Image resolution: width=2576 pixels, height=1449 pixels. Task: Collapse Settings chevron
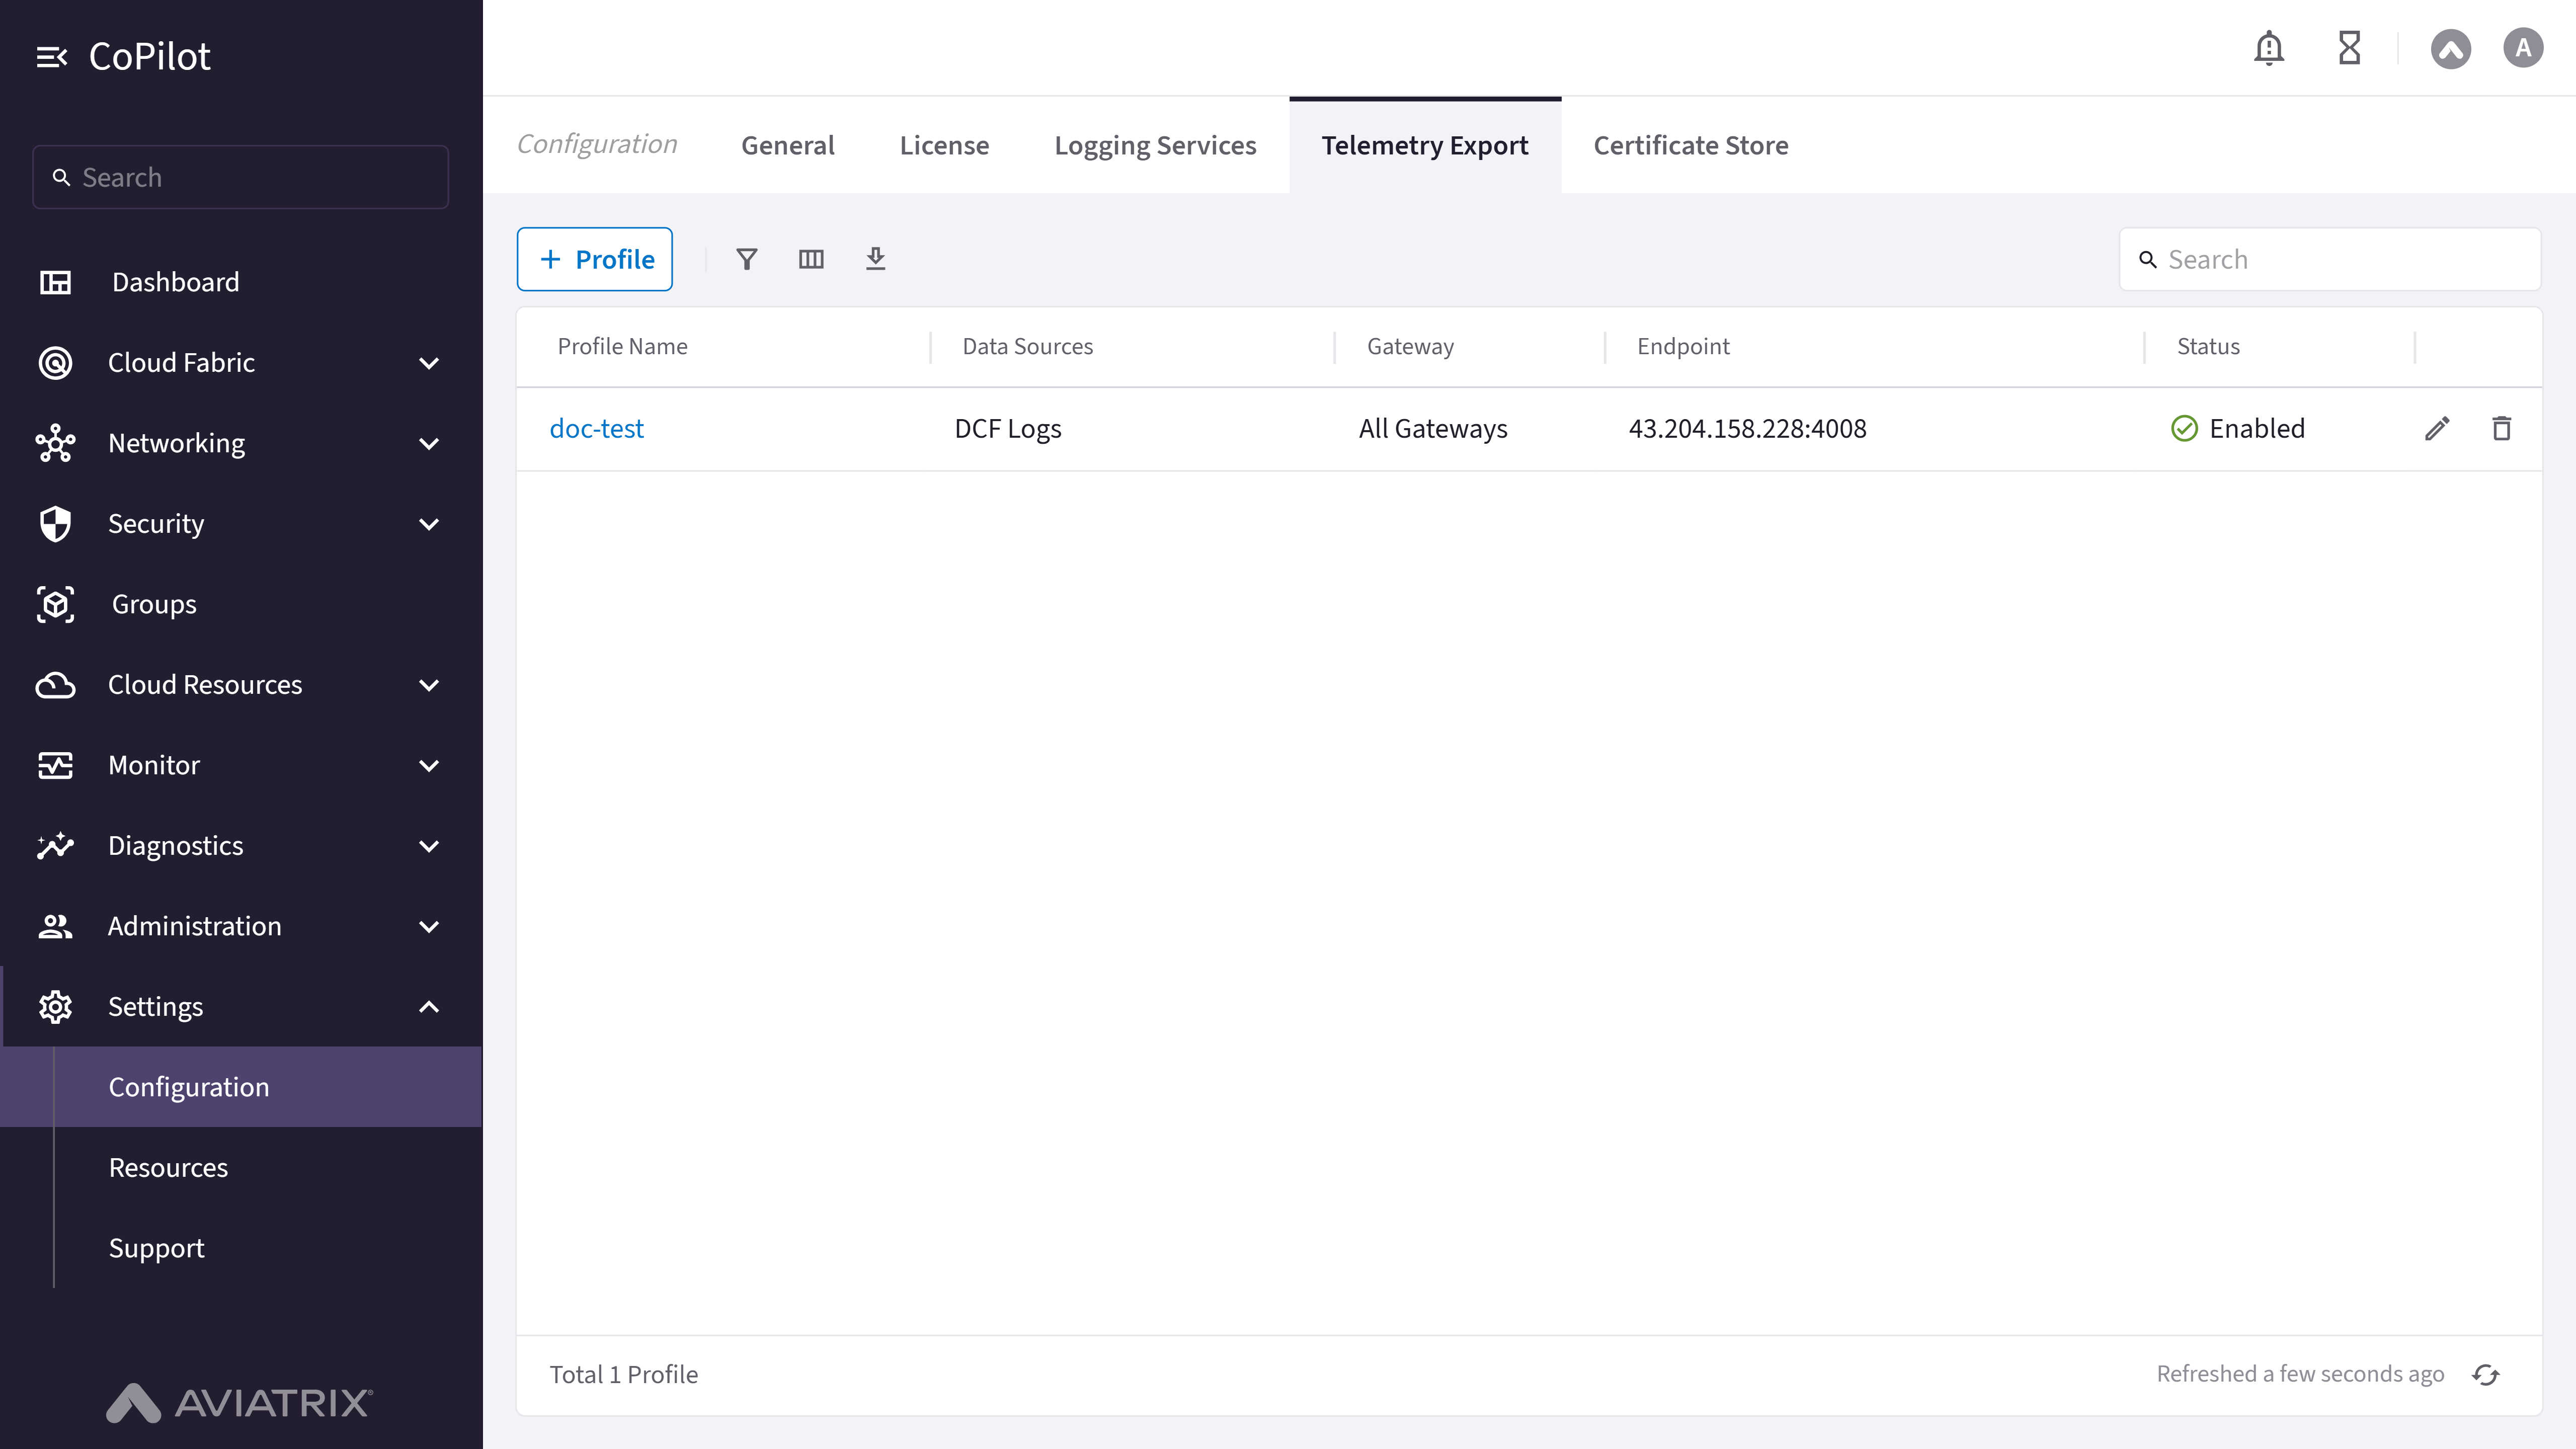click(x=429, y=1007)
